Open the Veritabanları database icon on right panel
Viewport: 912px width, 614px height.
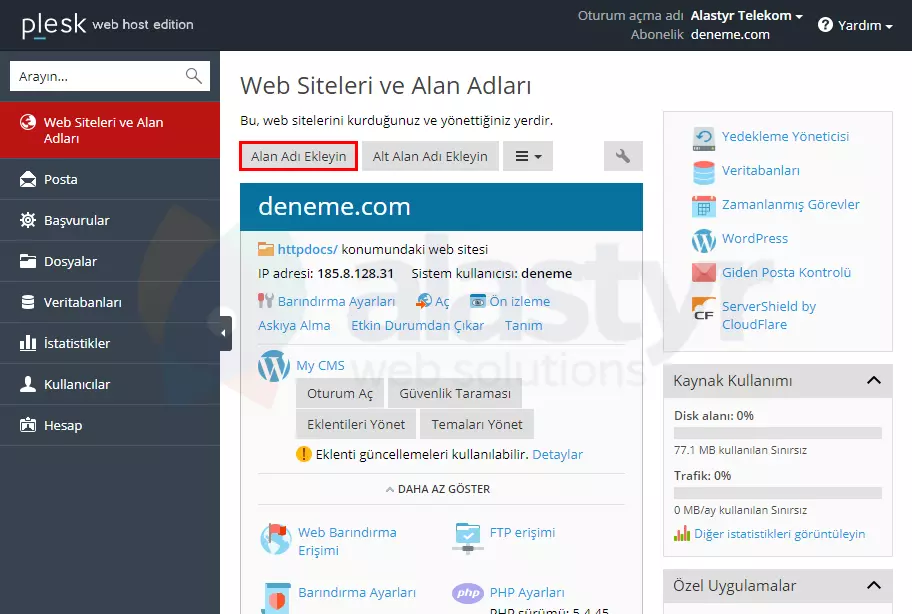pyautogui.click(x=704, y=172)
